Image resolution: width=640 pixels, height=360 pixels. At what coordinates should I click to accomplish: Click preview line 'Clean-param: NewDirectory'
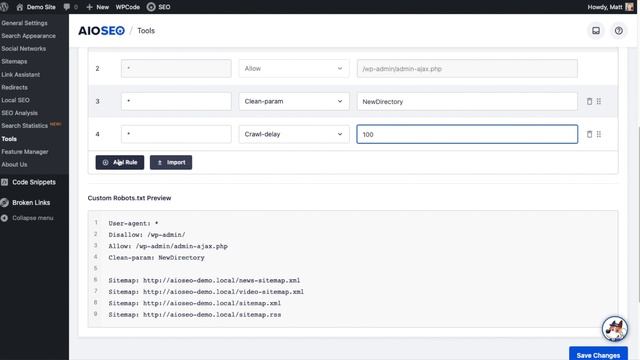click(x=156, y=258)
